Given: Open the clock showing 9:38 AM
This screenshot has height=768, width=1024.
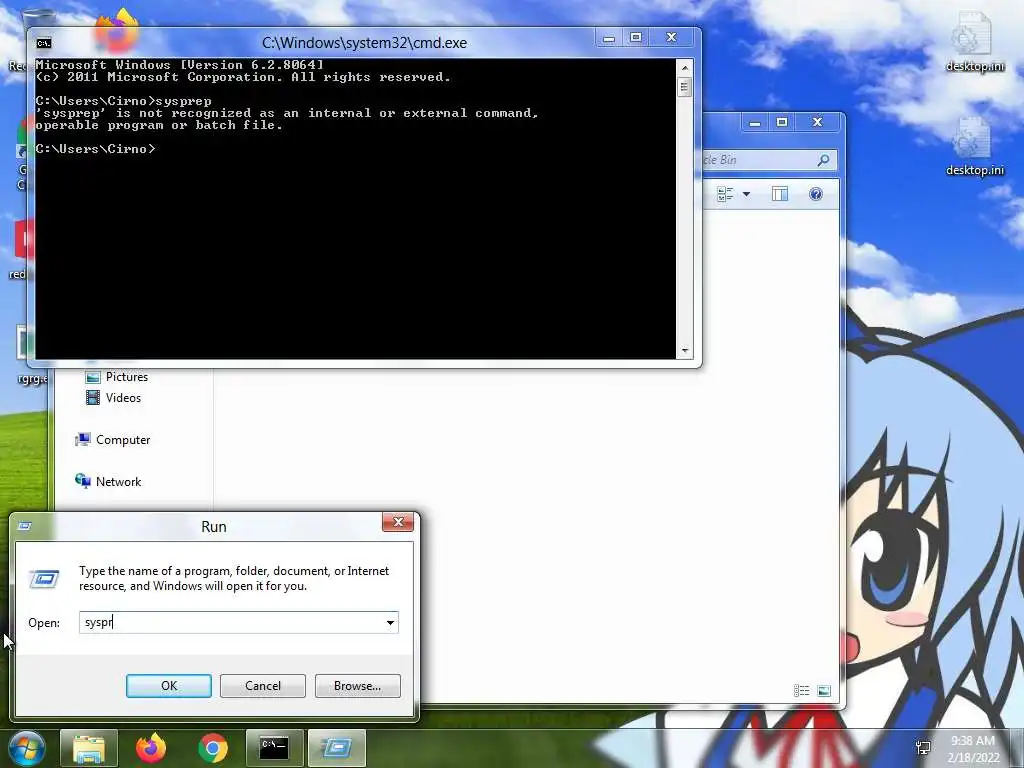Looking at the screenshot, I should (974, 749).
